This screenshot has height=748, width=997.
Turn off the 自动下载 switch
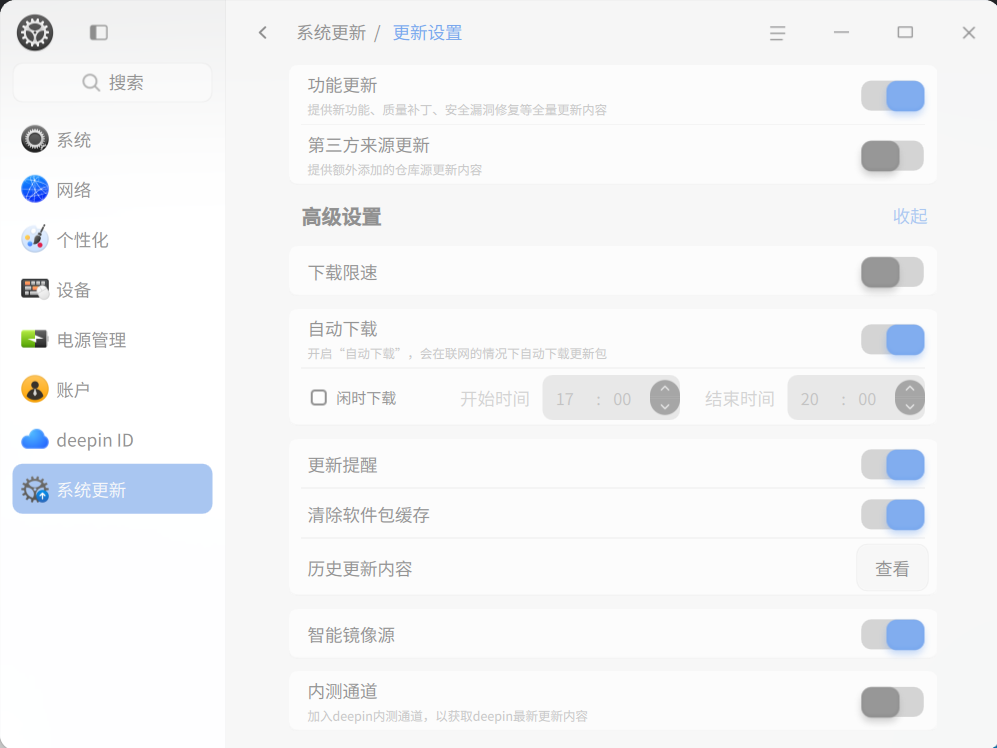[892, 340]
